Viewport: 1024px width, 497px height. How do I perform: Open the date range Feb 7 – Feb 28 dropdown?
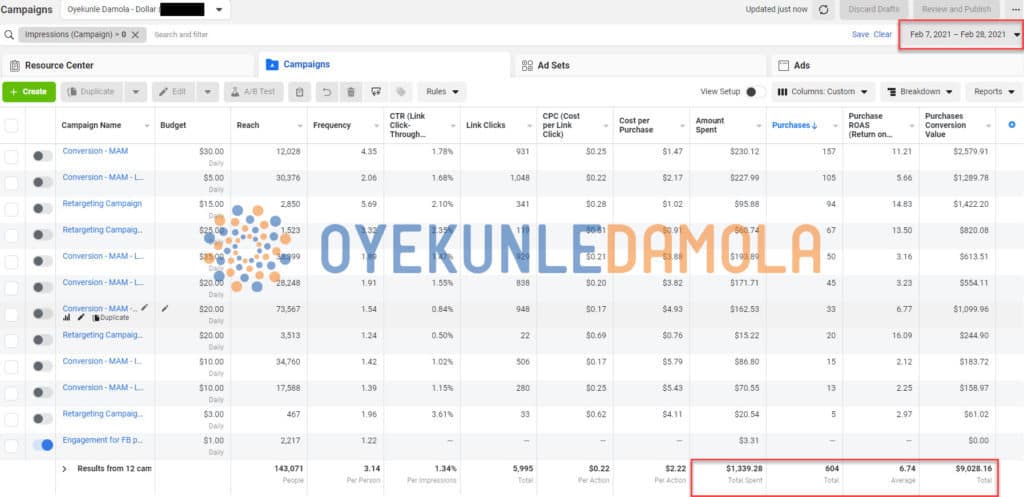pyautogui.click(x=961, y=35)
